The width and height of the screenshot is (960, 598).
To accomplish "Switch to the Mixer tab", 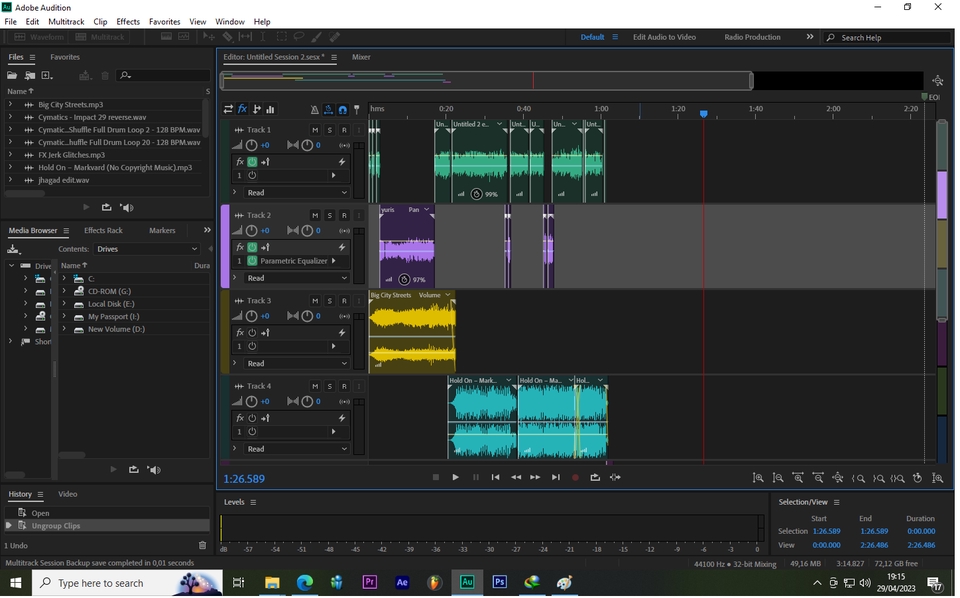I will click(361, 57).
